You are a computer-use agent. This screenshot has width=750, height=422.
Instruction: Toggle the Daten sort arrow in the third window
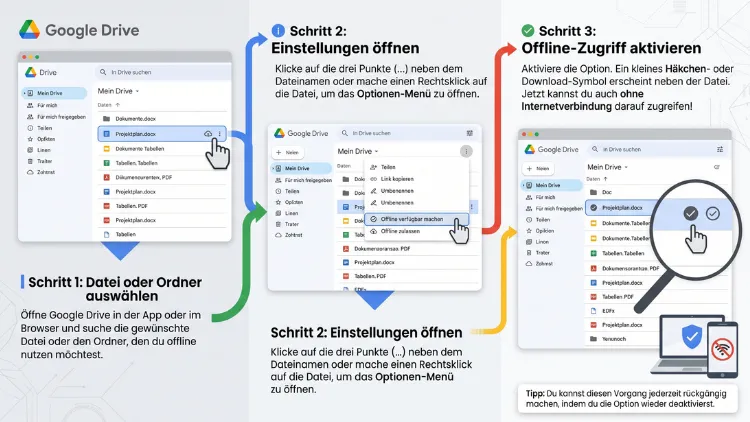(606, 179)
